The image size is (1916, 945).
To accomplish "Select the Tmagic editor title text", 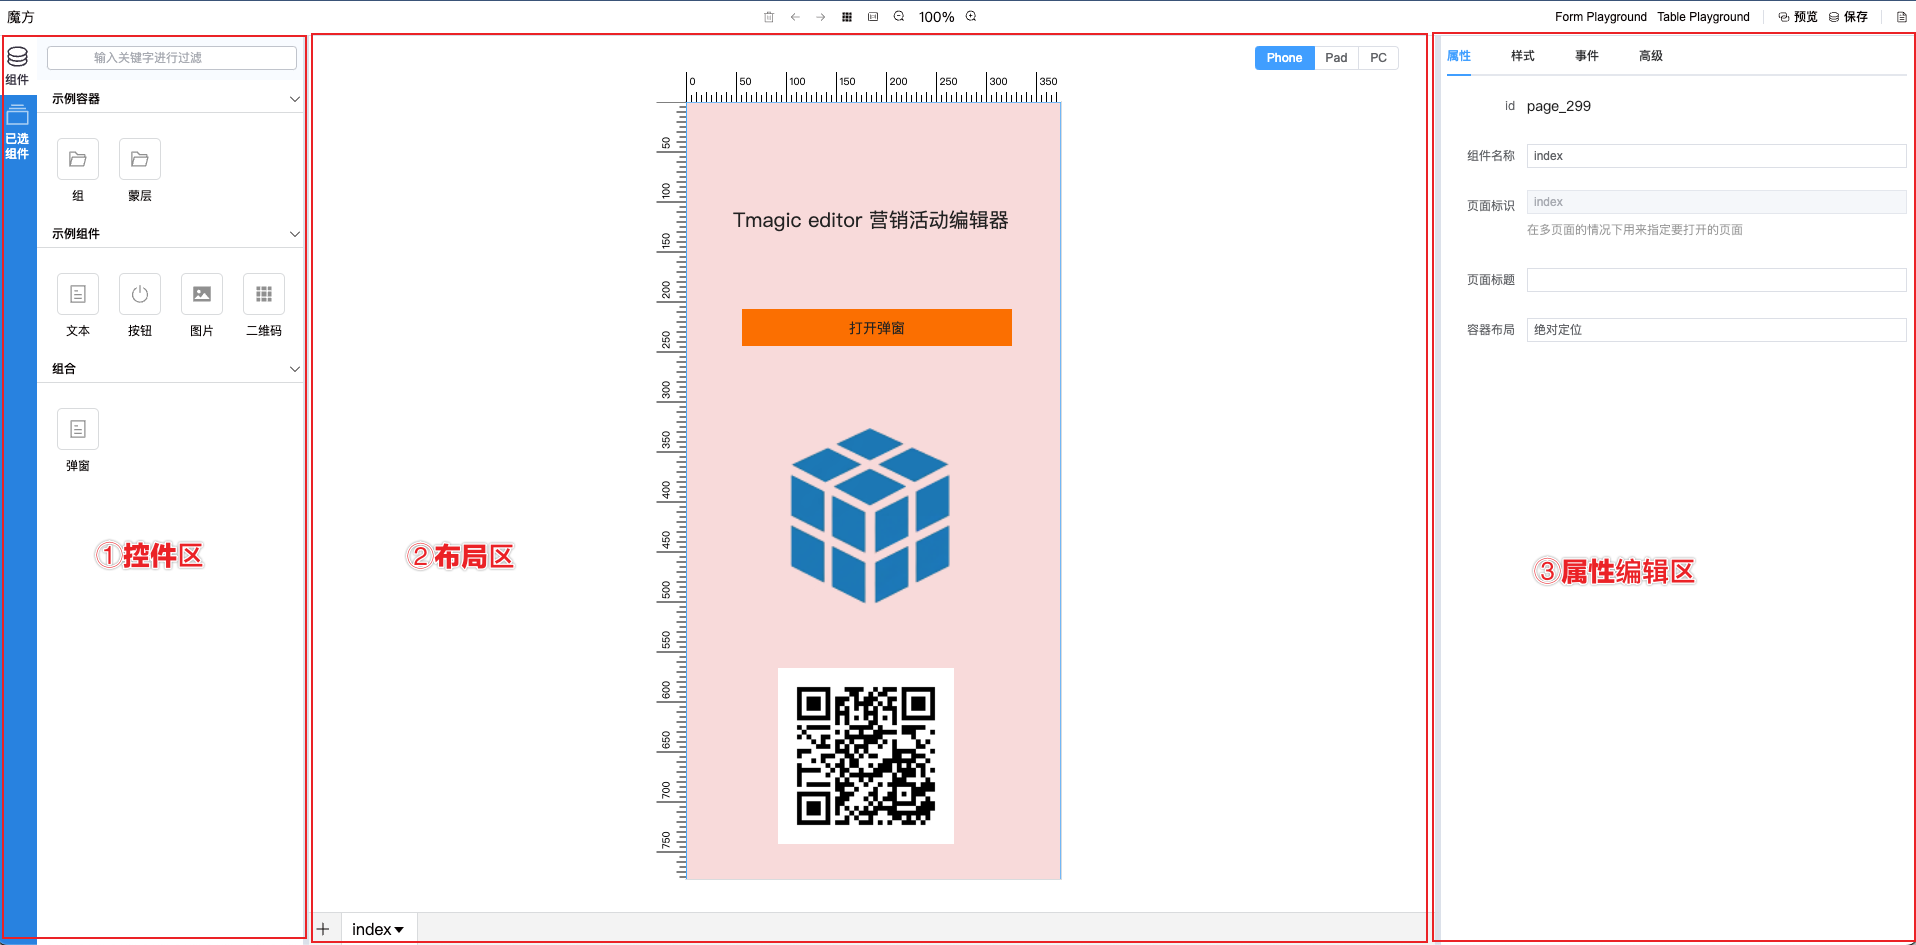I will [x=870, y=220].
